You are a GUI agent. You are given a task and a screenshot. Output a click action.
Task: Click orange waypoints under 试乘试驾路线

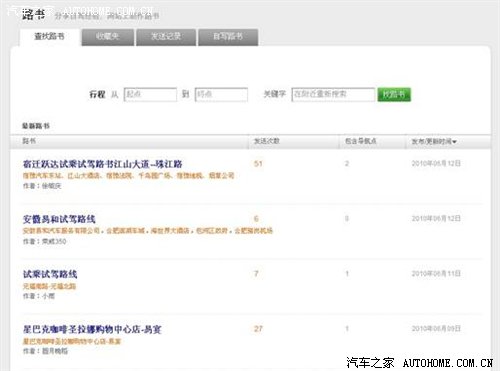click(49, 286)
